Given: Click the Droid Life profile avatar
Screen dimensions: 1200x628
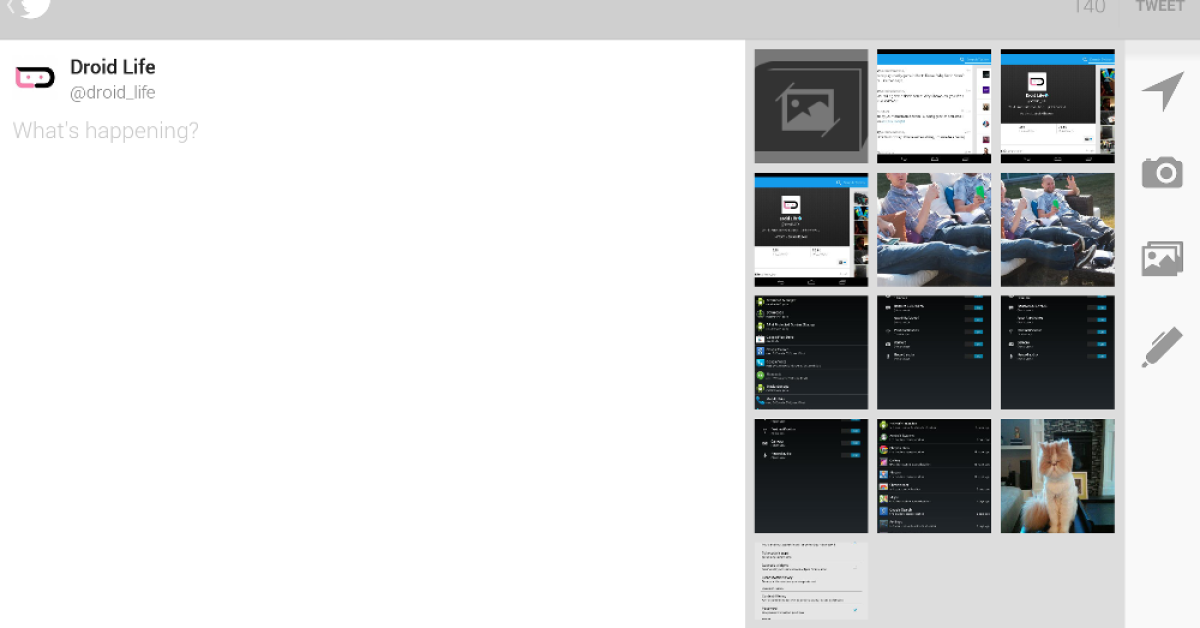Looking at the screenshot, I should [35, 78].
